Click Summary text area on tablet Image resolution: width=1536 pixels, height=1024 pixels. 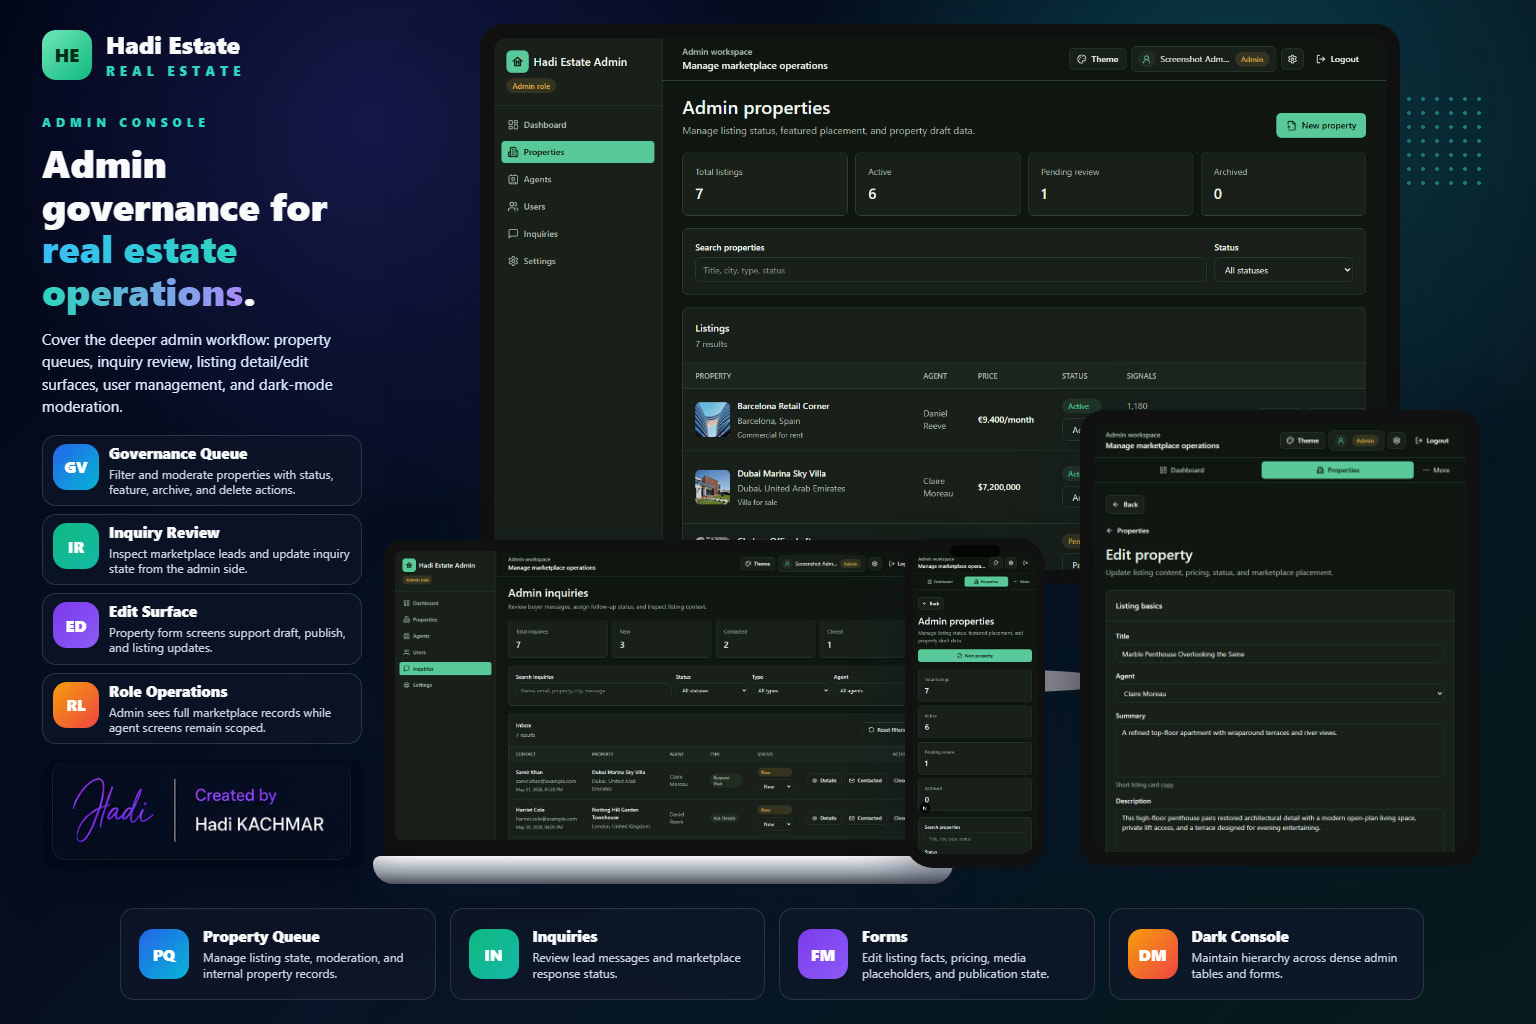pos(1280,750)
